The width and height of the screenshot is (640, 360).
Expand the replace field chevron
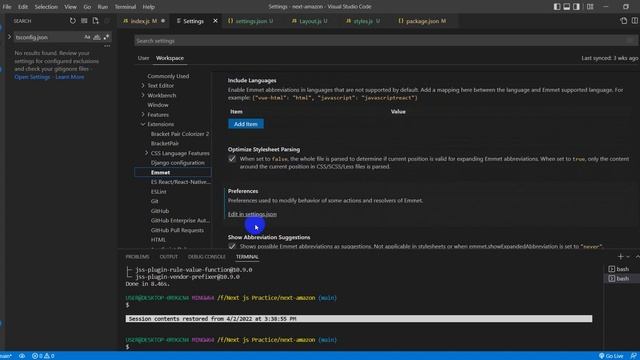[9, 37]
